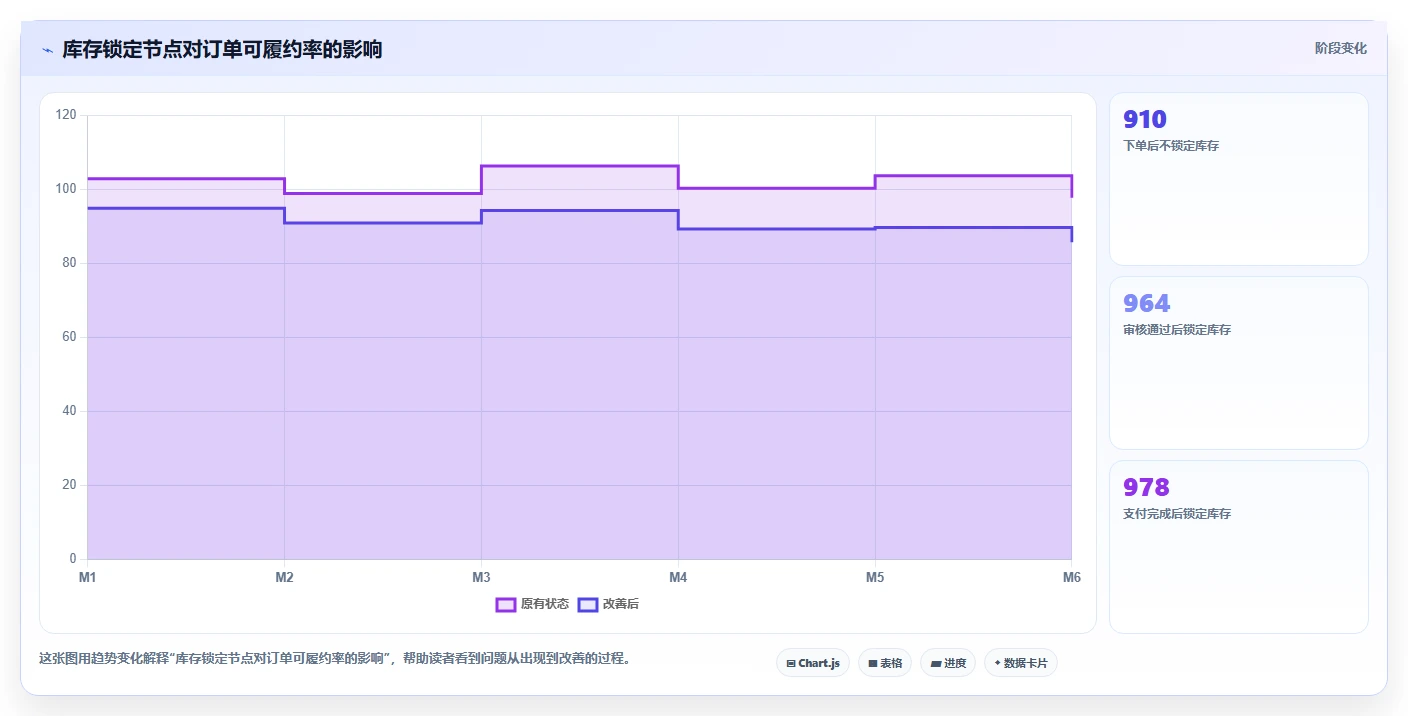Click the icon inside Chart.js chip

click(x=791, y=663)
